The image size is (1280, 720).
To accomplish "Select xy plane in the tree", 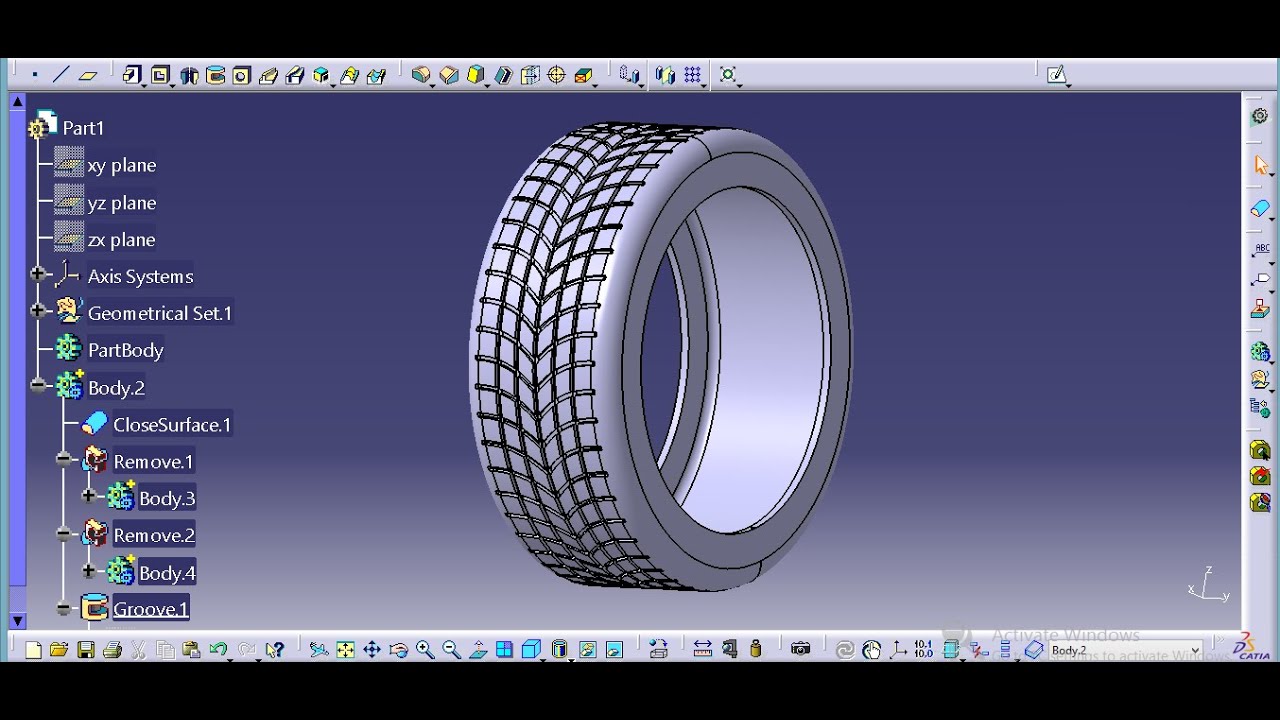I will click(121, 165).
